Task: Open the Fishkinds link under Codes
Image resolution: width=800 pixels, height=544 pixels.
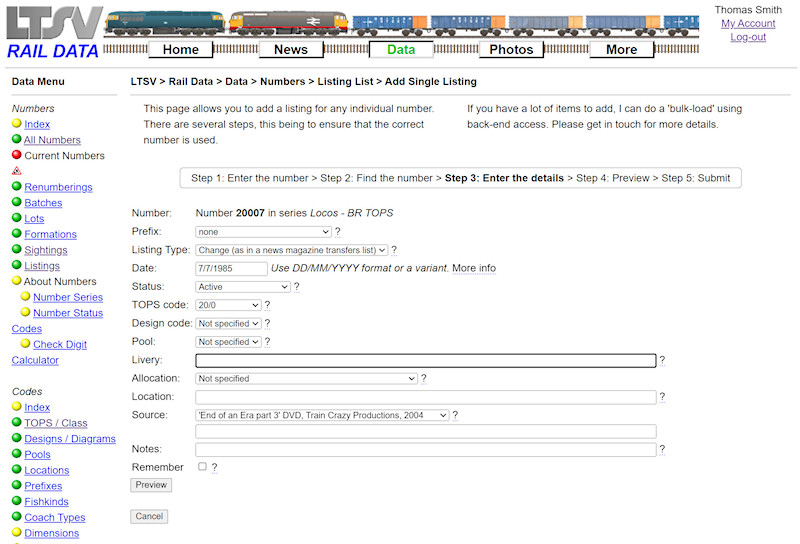Action: (46, 502)
